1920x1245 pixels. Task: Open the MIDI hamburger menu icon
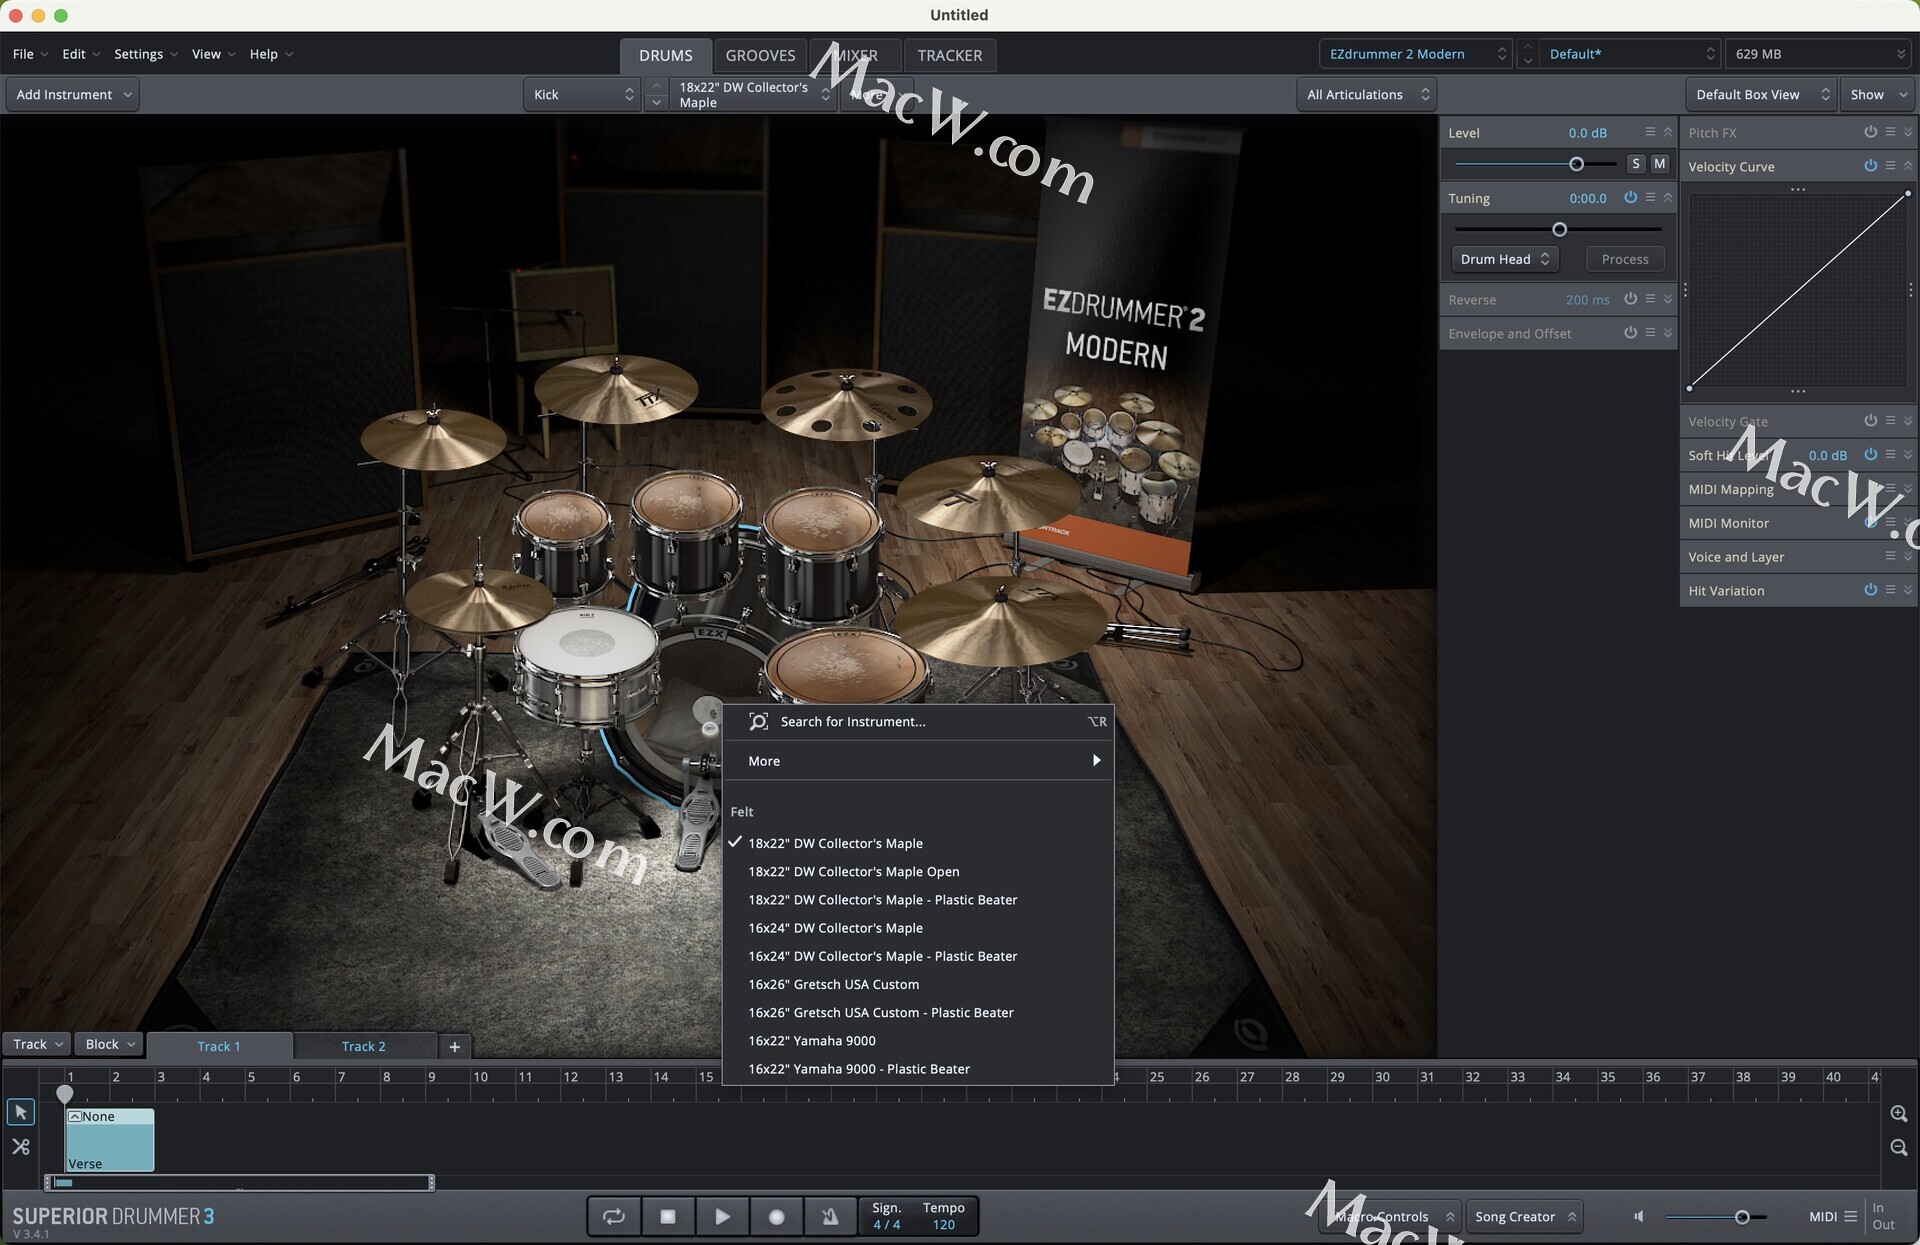pos(1850,1216)
